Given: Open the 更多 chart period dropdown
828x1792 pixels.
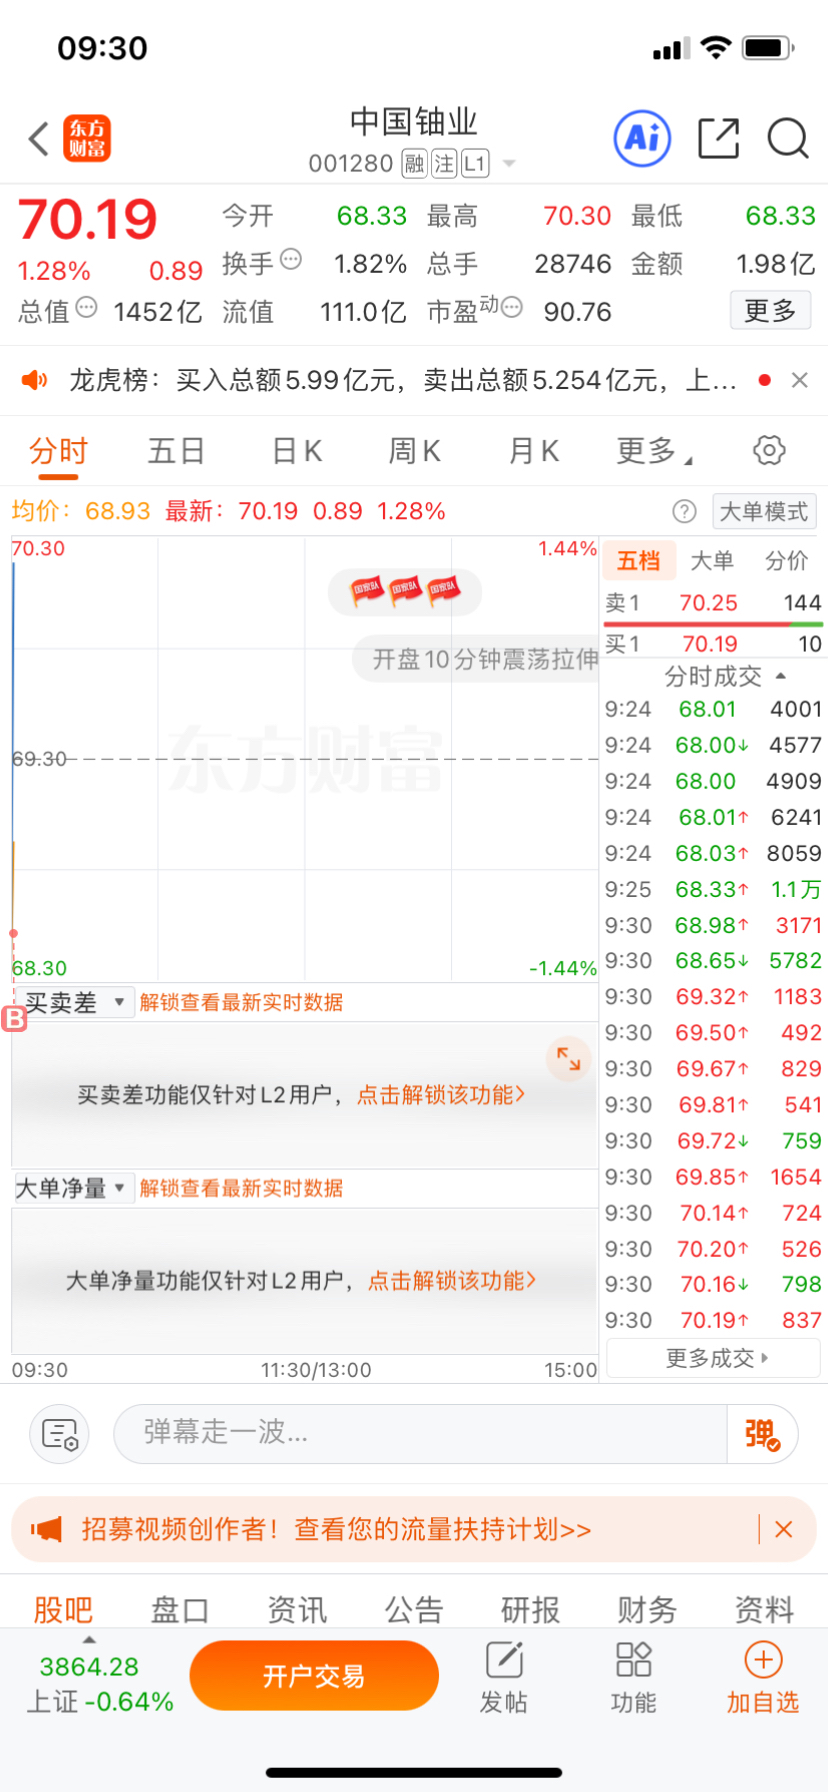Looking at the screenshot, I should tap(655, 451).
